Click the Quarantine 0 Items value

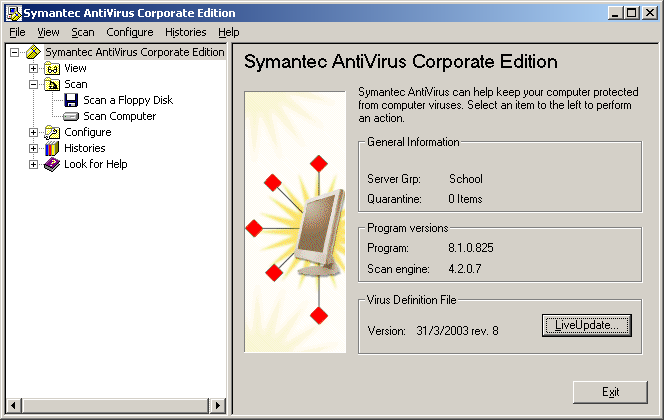[x=465, y=199]
